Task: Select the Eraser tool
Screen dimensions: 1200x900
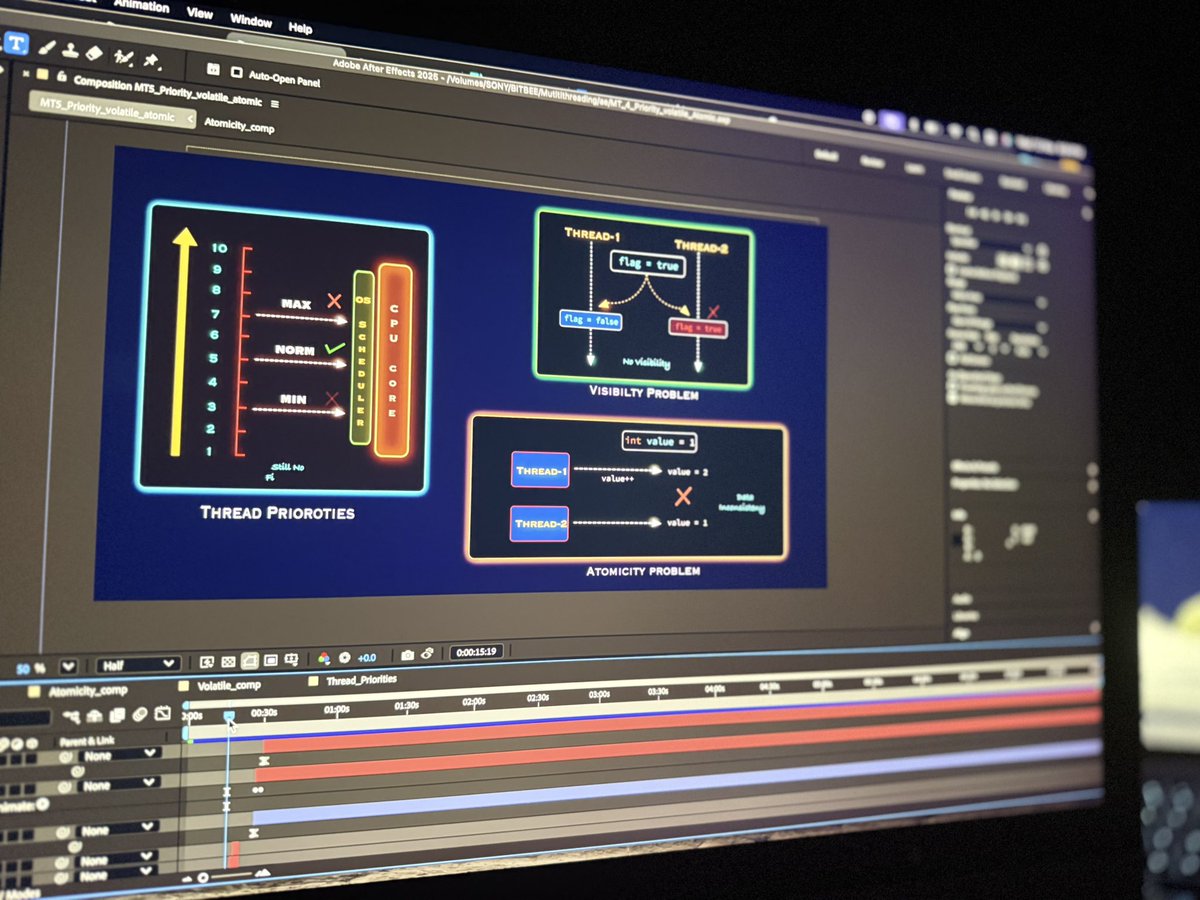Action: (93, 52)
